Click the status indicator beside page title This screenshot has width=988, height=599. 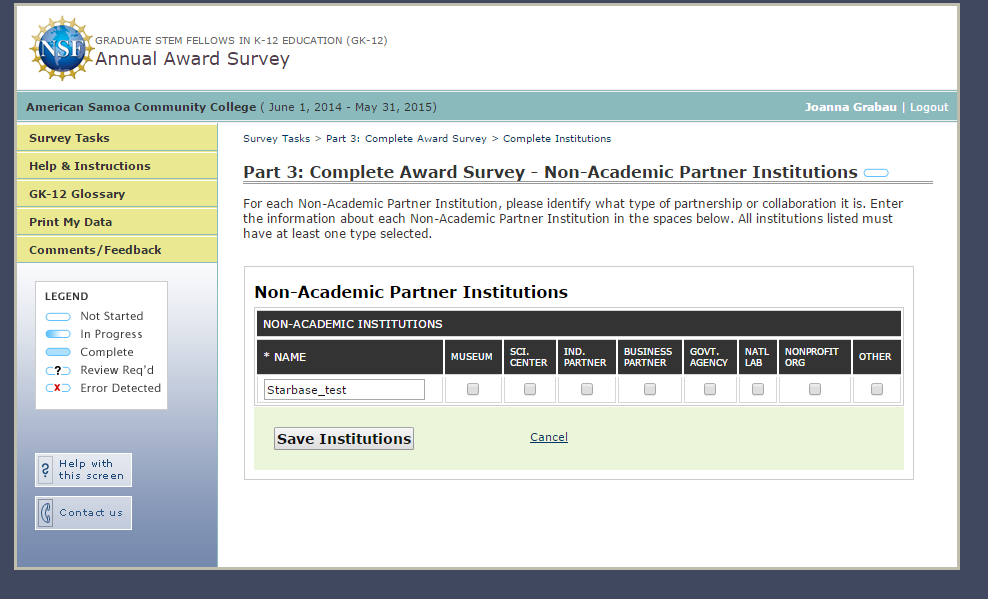(876, 173)
